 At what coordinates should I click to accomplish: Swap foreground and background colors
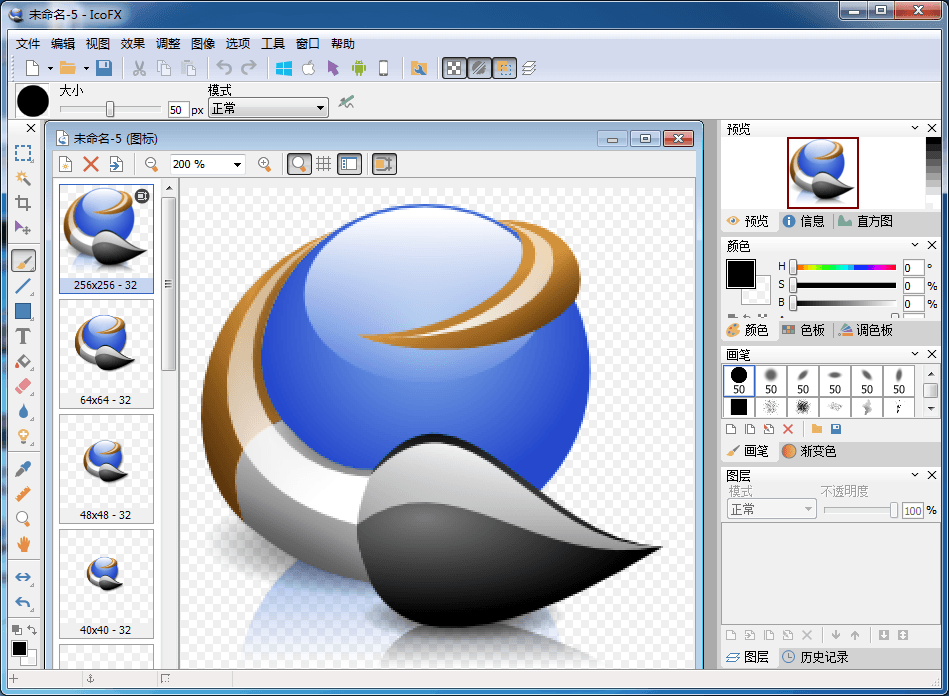pos(32,629)
